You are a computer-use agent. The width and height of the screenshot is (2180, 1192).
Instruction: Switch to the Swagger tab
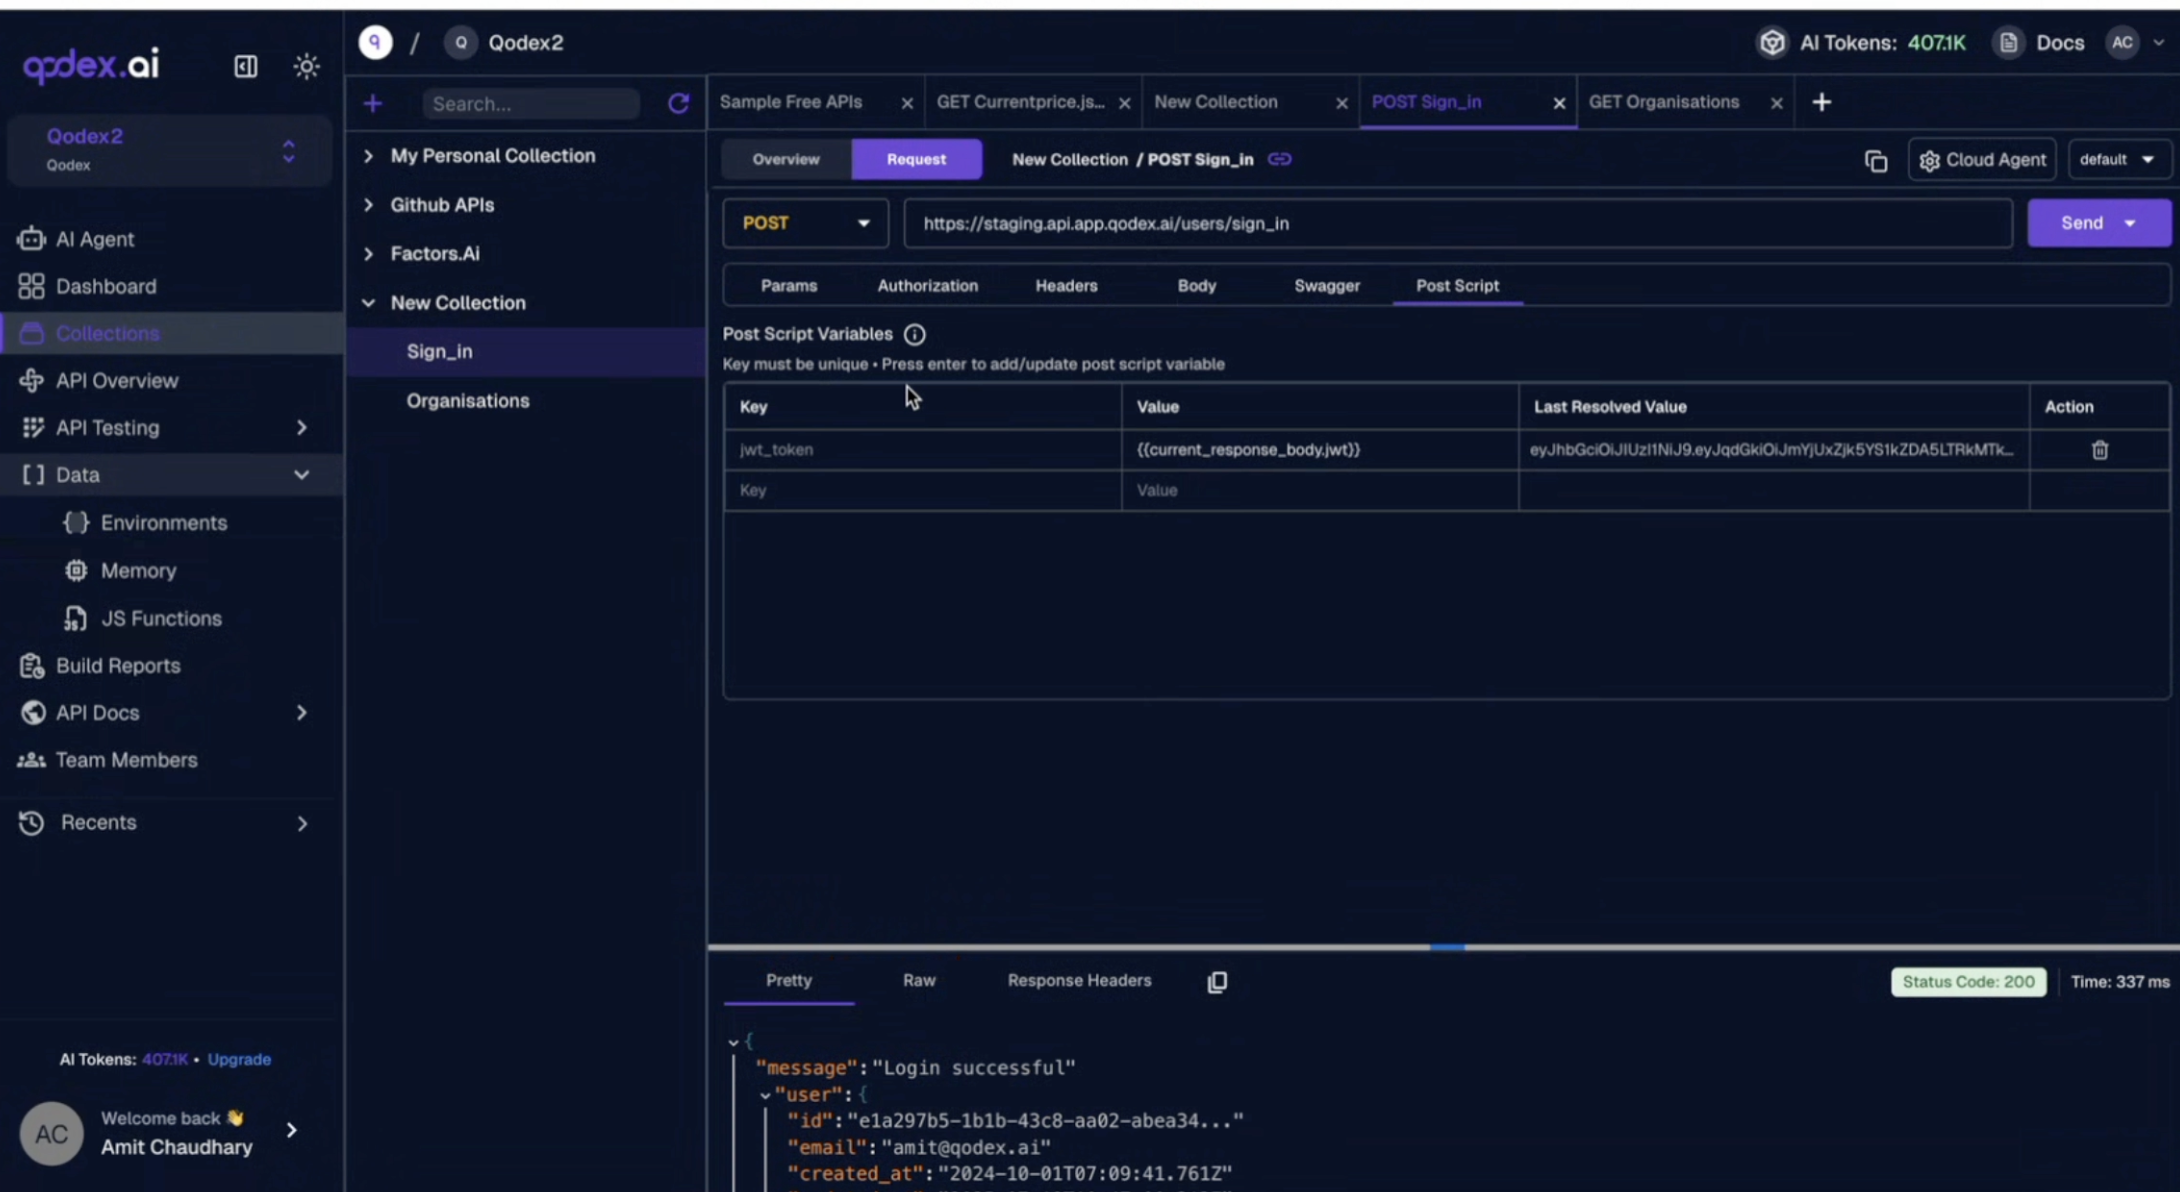tap(1326, 286)
